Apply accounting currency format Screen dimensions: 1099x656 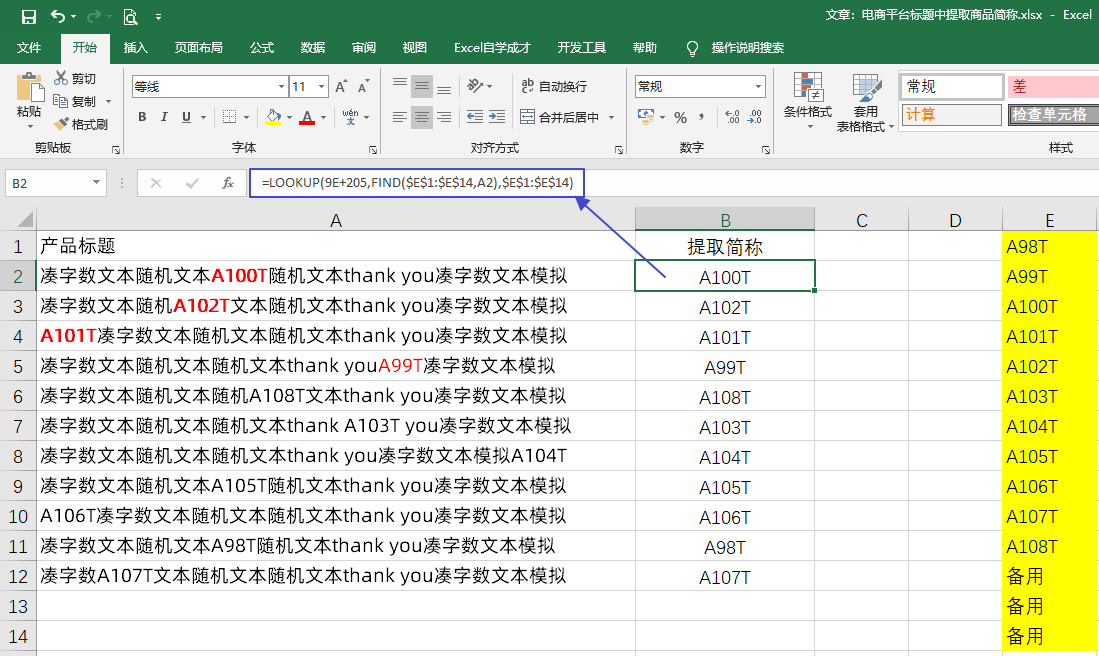pos(646,117)
